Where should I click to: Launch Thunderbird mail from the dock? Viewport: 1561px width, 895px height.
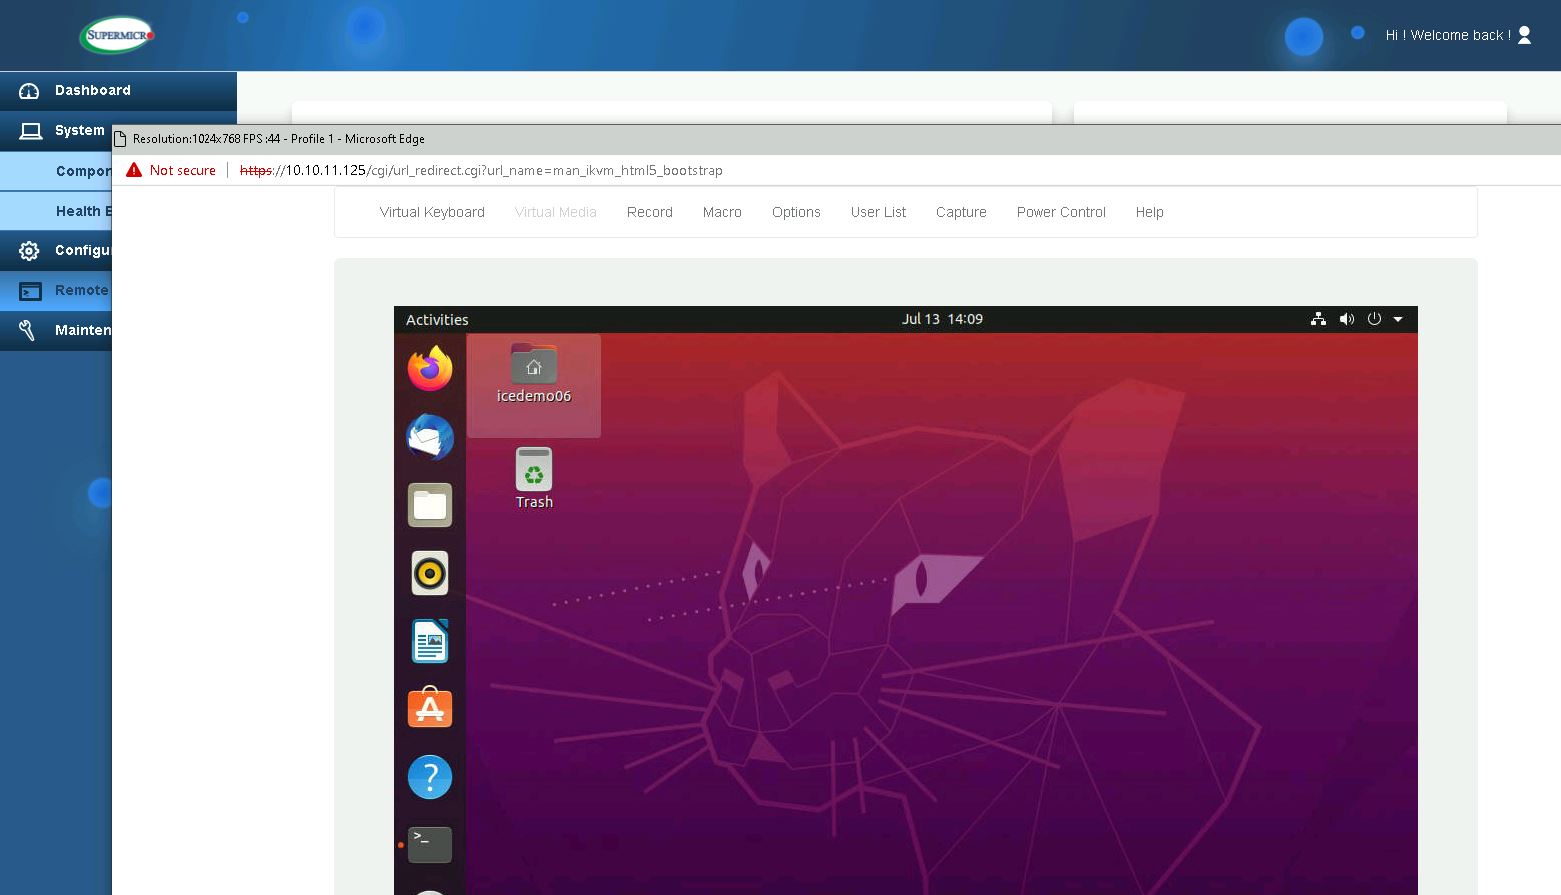(430, 437)
